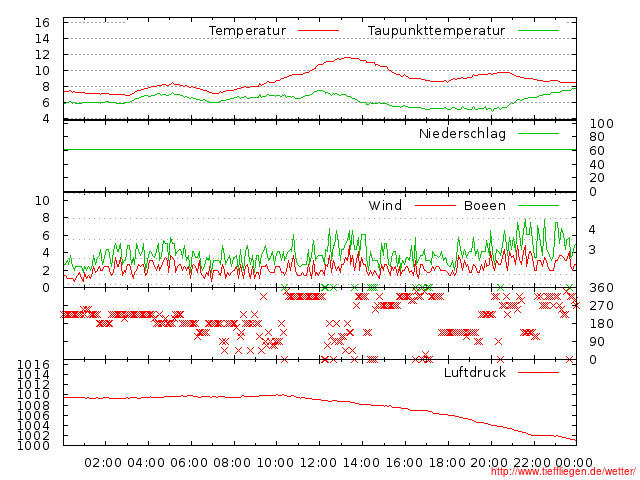Click the "06:00" time axis label
Screen dimensions: 640x480
(x=189, y=463)
